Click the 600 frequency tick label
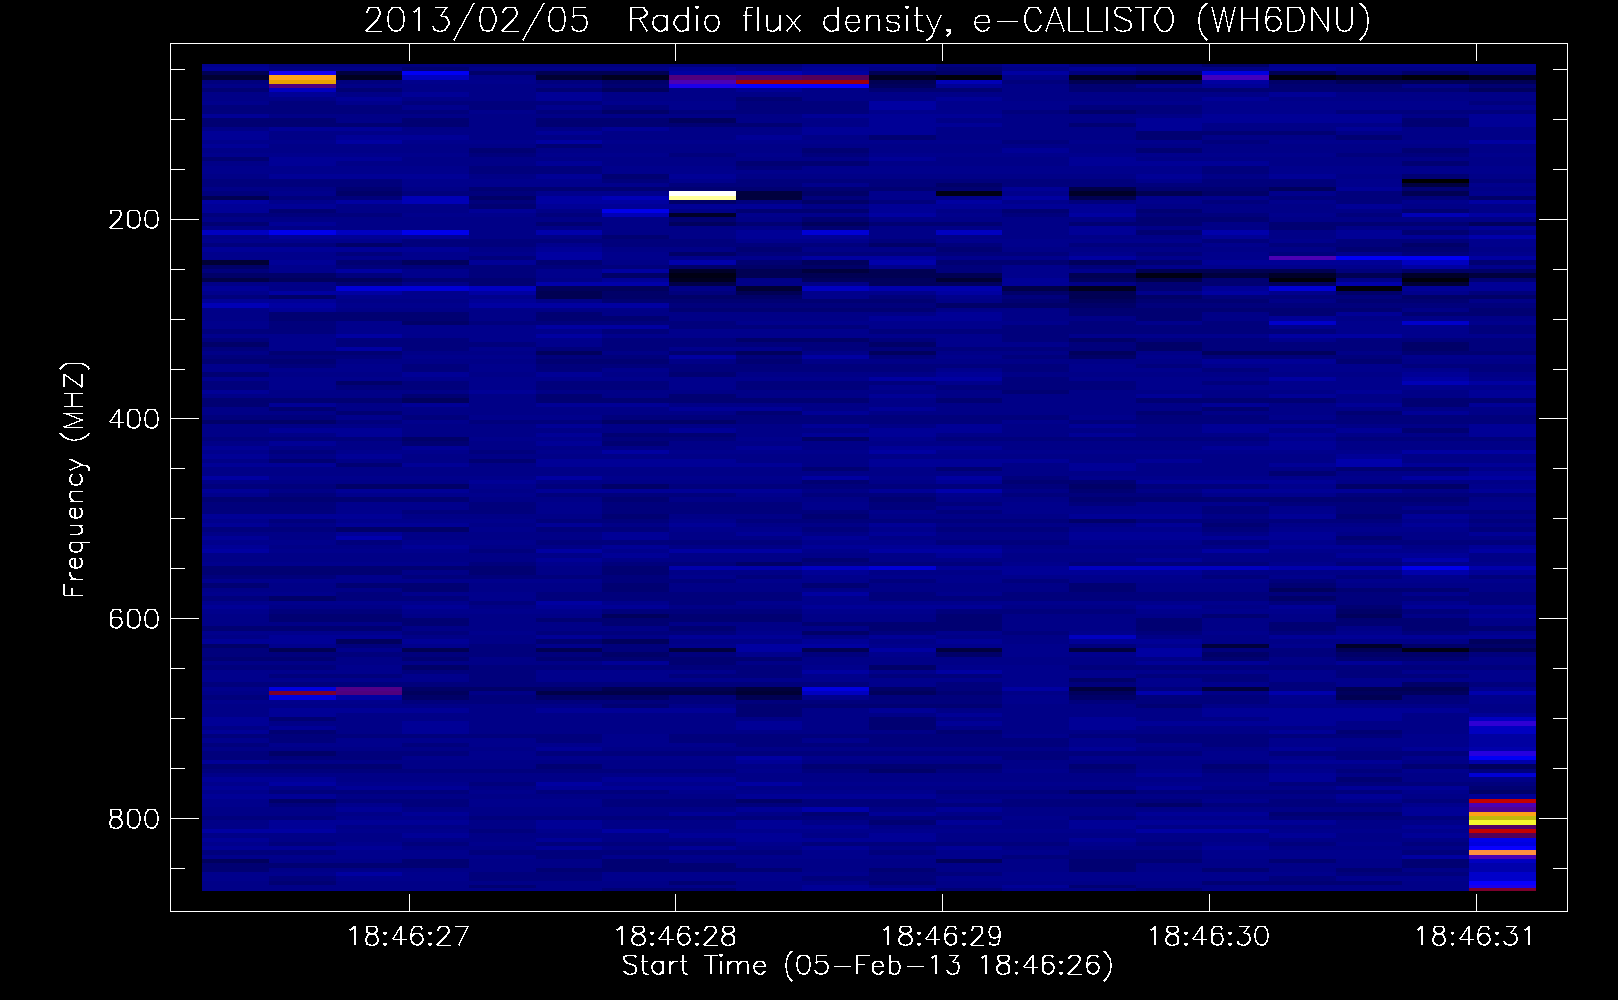 [x=134, y=620]
